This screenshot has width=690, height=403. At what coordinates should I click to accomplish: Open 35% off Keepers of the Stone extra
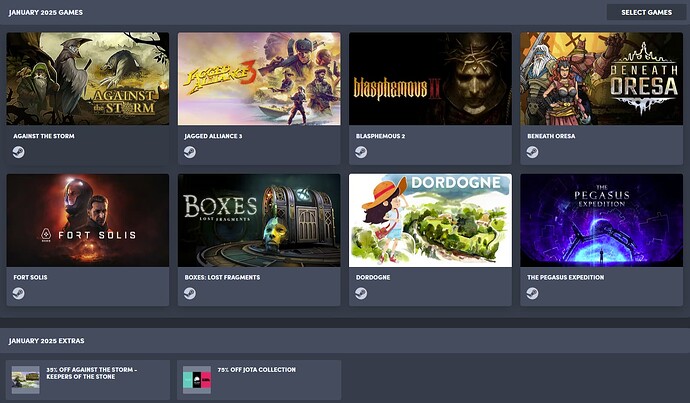(88, 380)
